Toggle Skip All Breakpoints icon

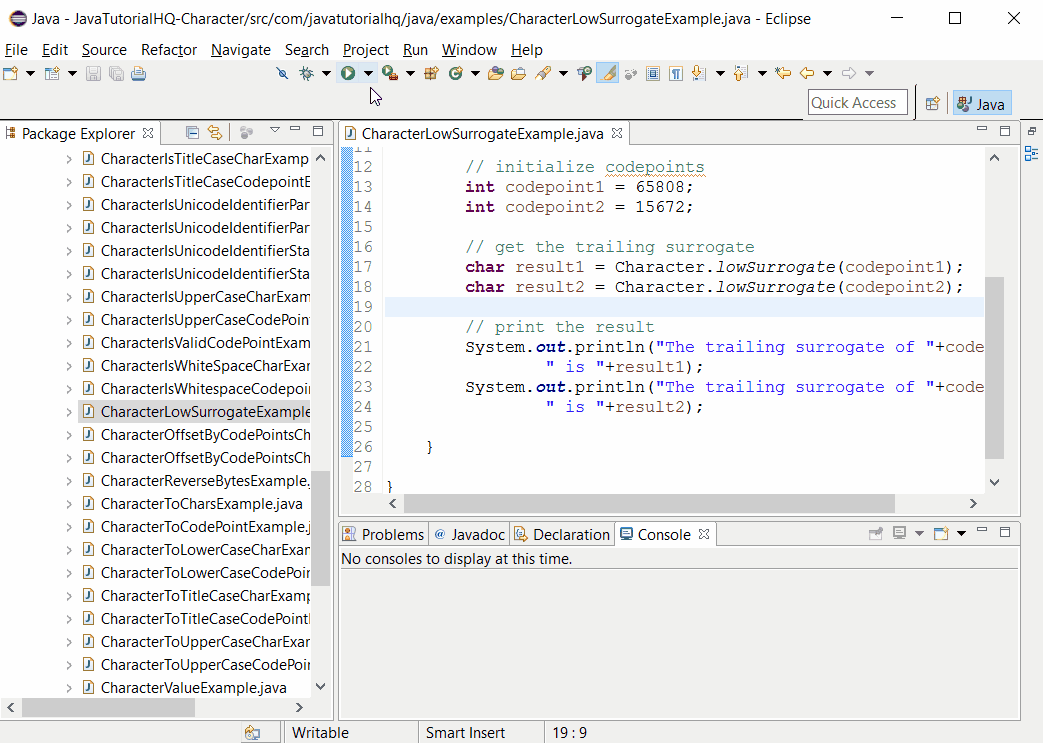[283, 73]
